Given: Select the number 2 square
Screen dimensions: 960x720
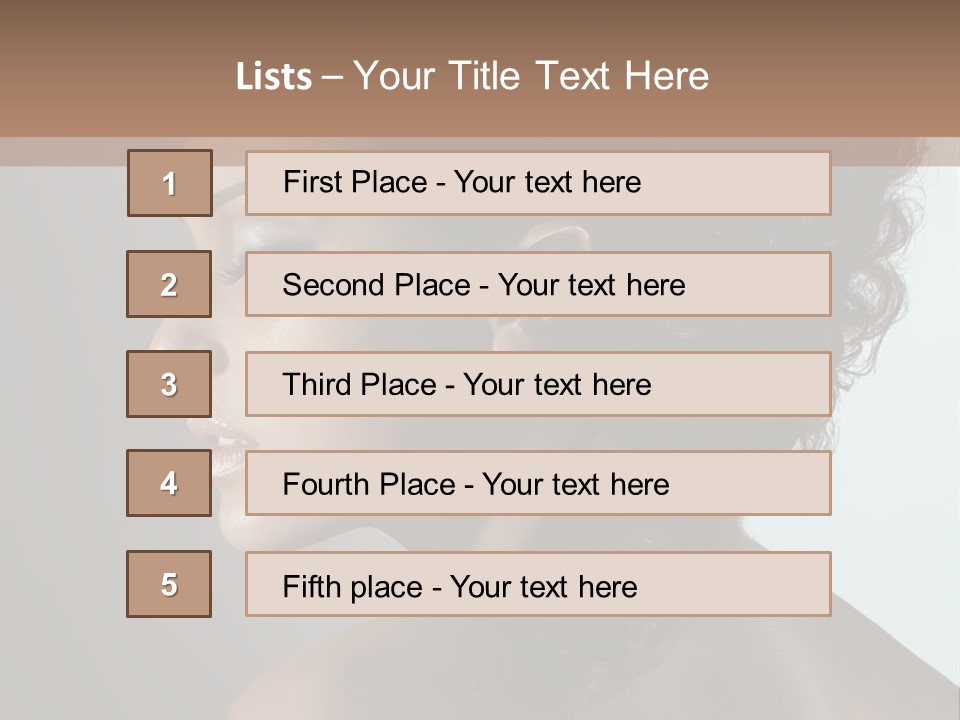Looking at the screenshot, I should tap(169, 284).
